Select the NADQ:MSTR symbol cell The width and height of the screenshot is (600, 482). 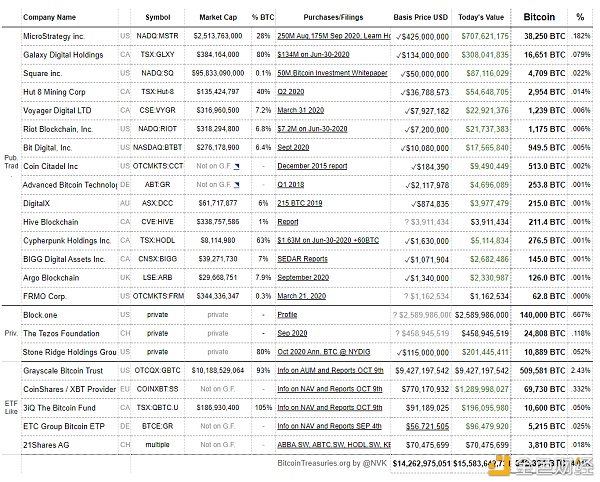pyautogui.click(x=157, y=36)
